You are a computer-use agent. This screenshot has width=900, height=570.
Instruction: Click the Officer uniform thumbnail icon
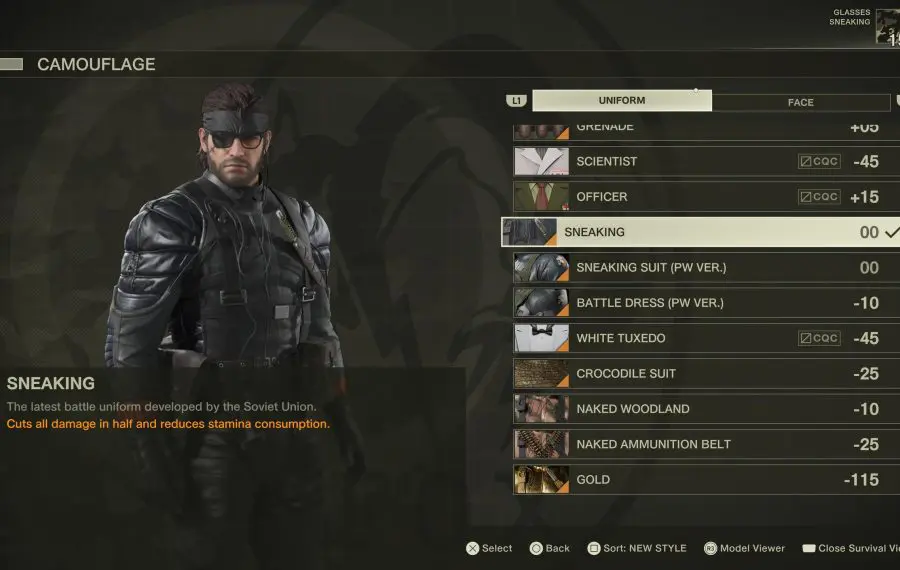click(x=541, y=197)
